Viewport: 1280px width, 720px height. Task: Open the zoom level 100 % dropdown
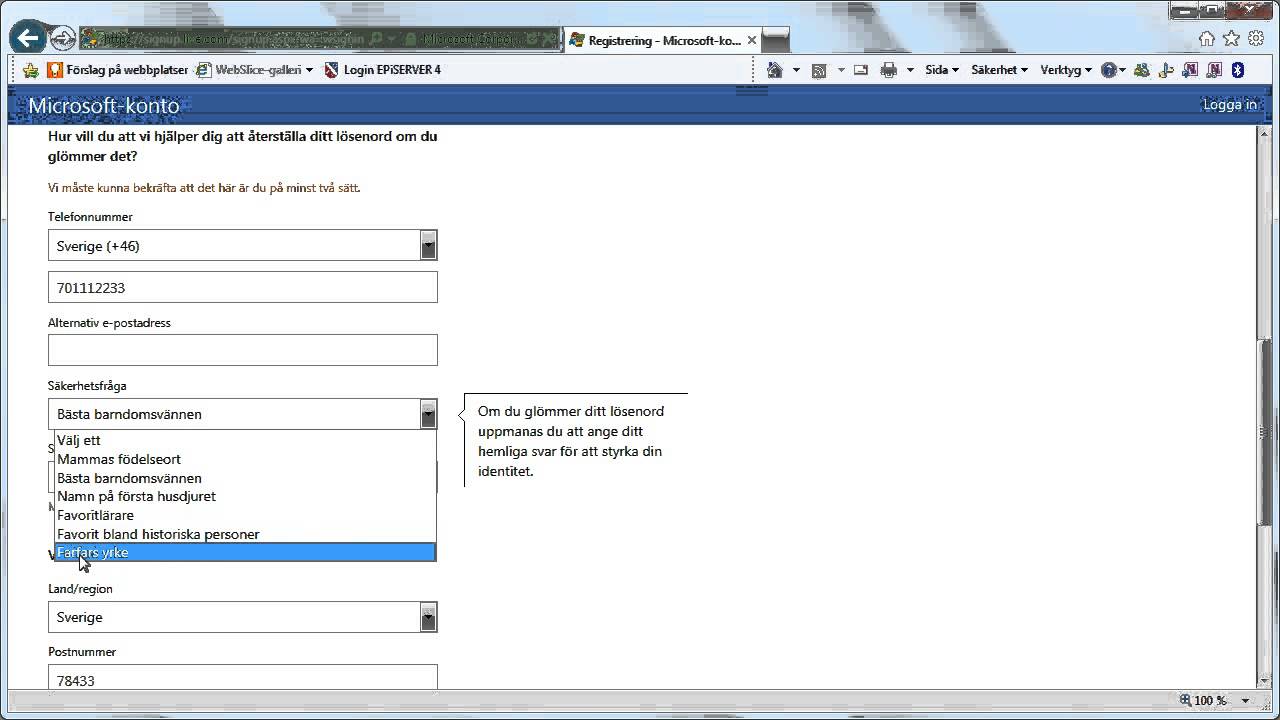tap(1246, 701)
